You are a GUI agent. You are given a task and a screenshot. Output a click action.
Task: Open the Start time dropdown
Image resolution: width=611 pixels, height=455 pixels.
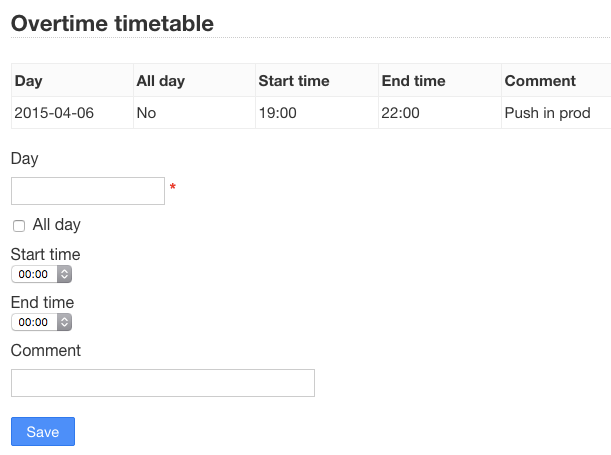pyautogui.click(x=41, y=274)
